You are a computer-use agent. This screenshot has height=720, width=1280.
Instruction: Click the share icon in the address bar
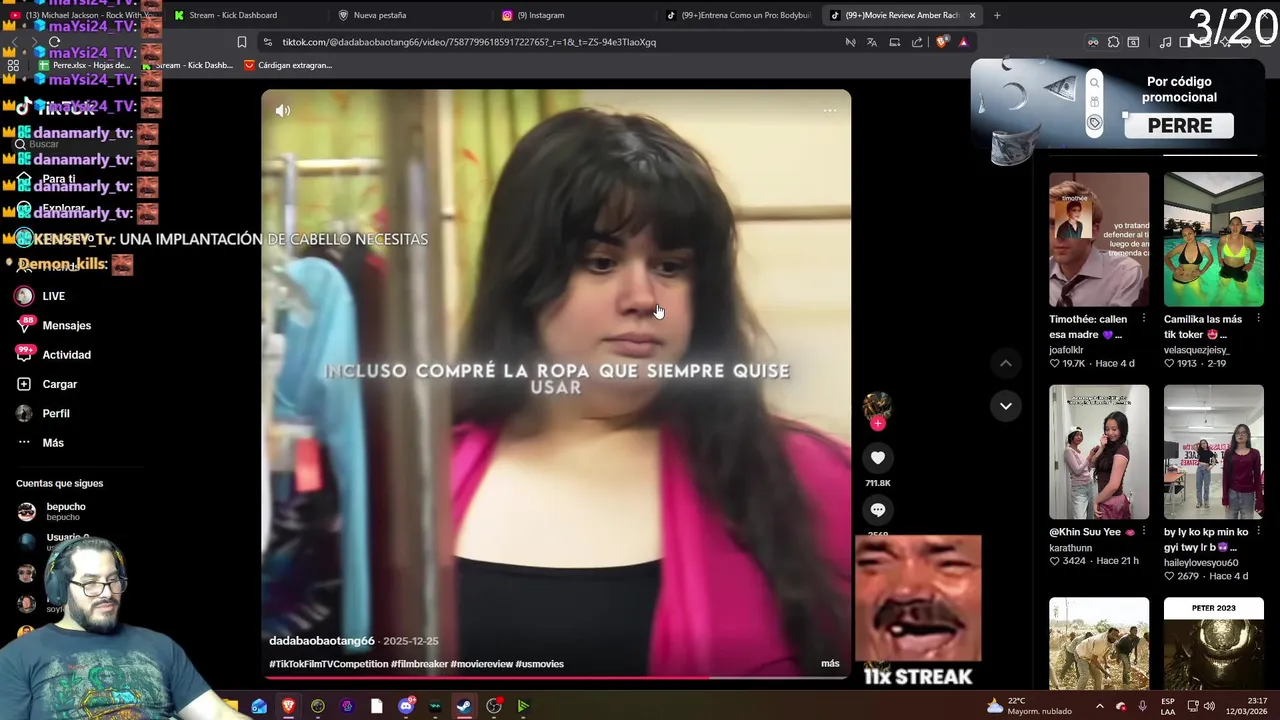pos(917,42)
